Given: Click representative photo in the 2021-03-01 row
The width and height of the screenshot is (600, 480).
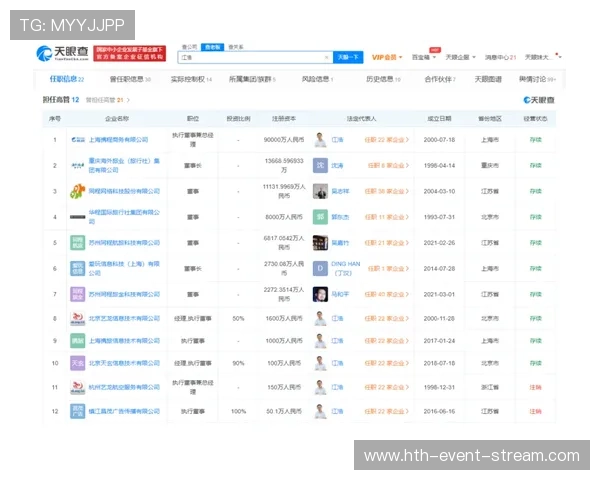Looking at the screenshot, I should point(320,294).
